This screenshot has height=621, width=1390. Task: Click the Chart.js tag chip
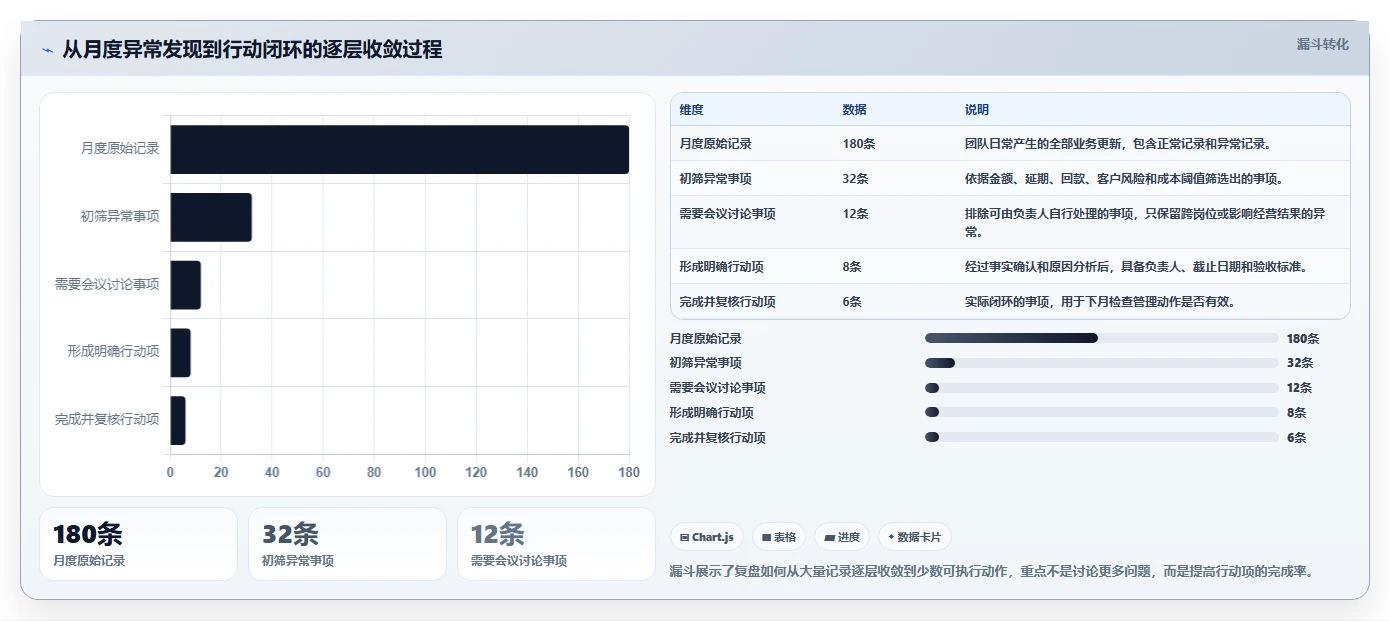pos(707,537)
